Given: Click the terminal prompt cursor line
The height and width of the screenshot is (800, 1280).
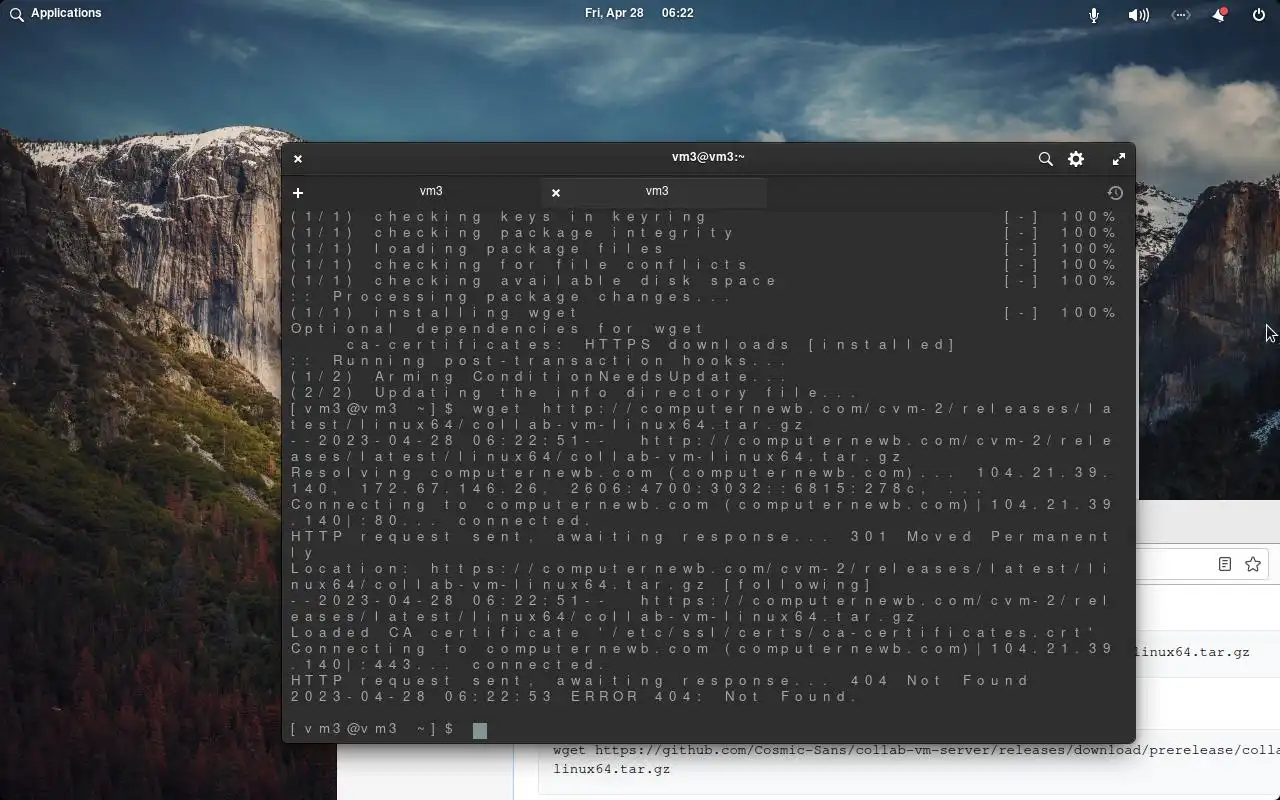Looking at the screenshot, I should pyautogui.click(x=388, y=729).
